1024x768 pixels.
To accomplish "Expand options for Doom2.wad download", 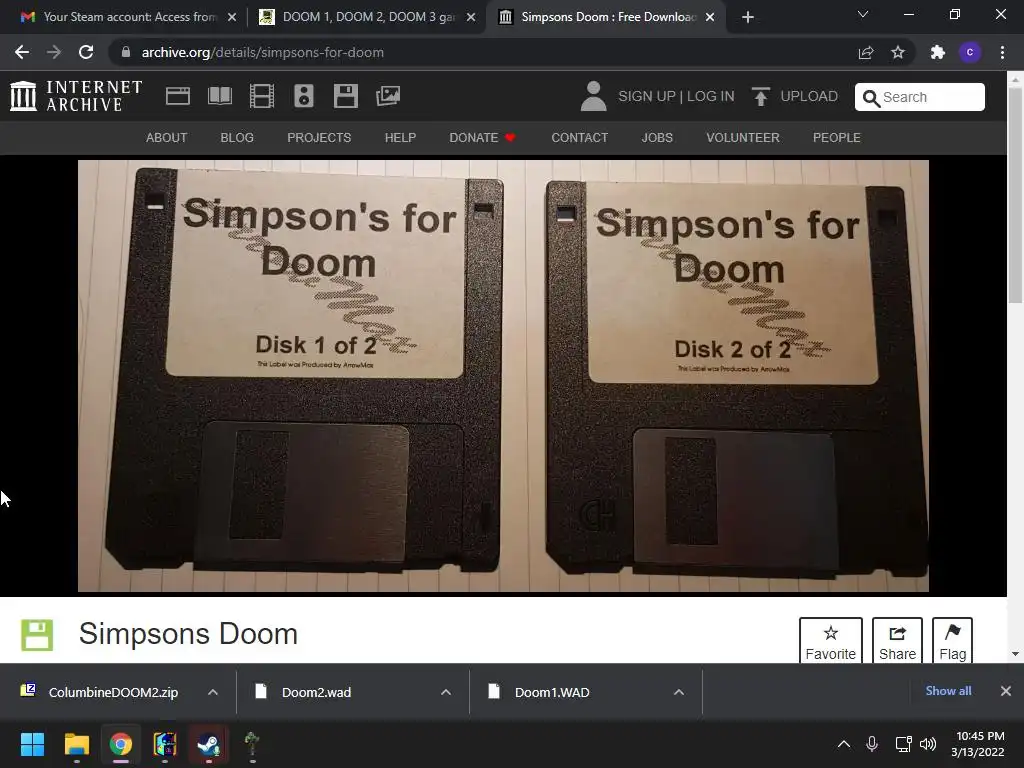I will pyautogui.click(x=446, y=692).
